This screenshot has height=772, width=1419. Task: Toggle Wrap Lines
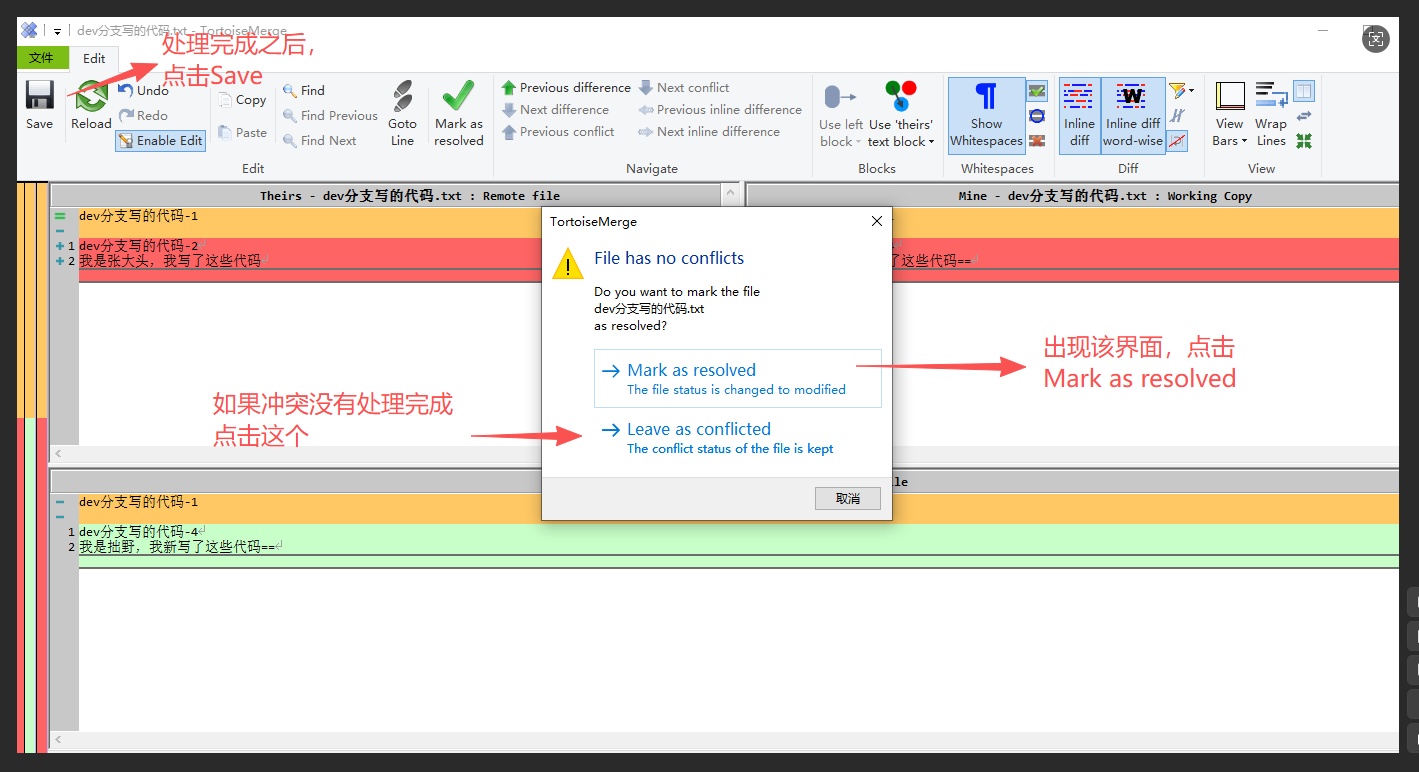(x=1271, y=115)
